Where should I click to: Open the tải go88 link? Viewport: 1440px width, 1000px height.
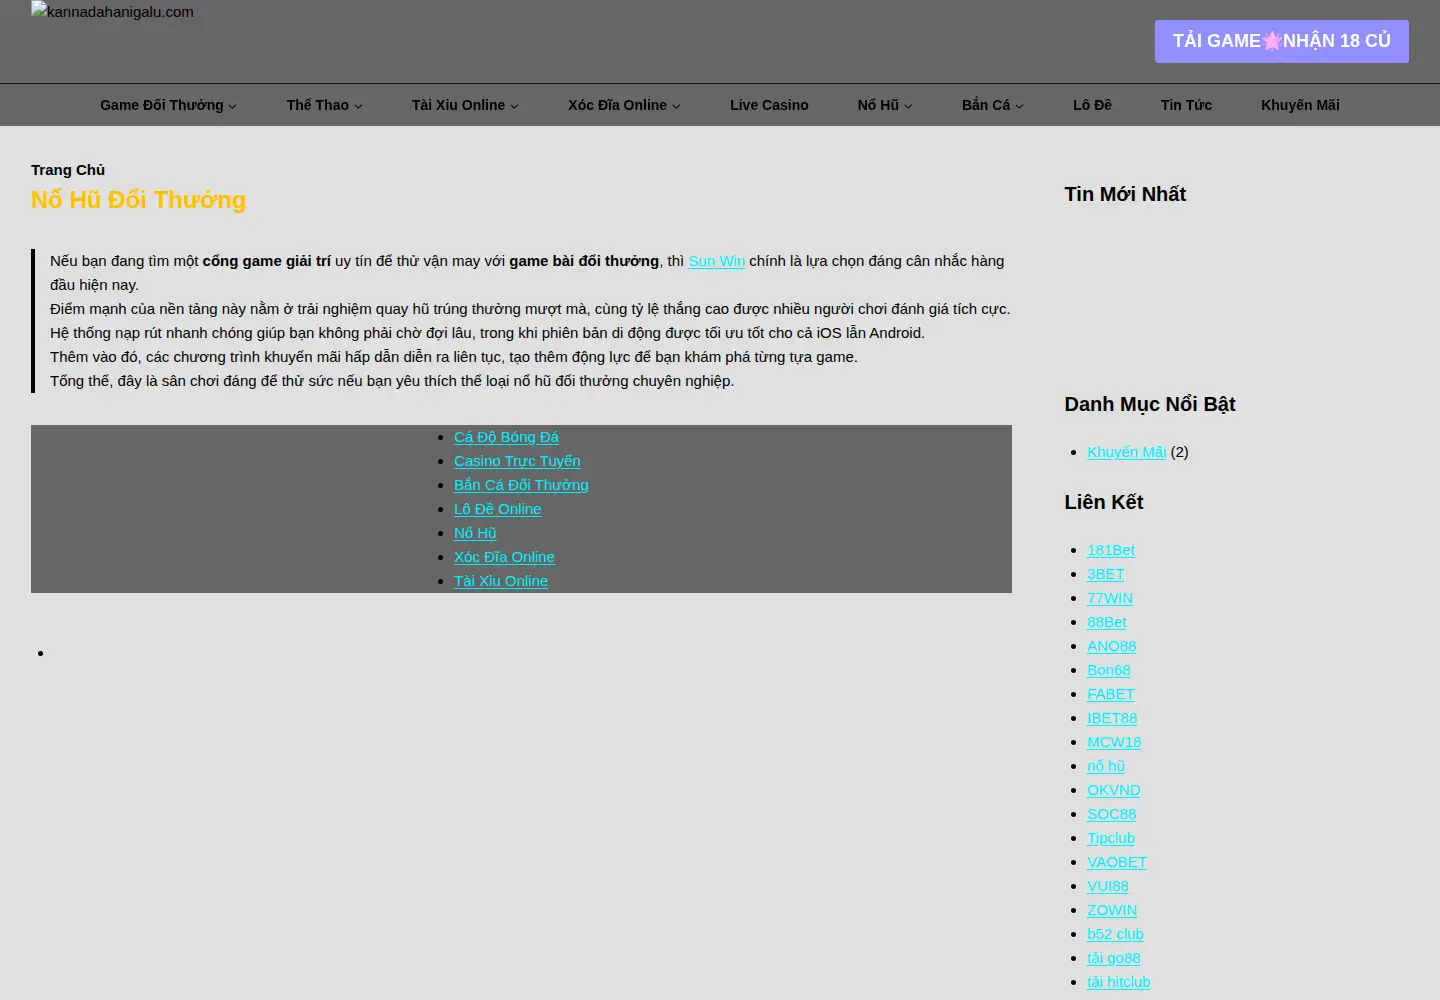pyautogui.click(x=1114, y=958)
